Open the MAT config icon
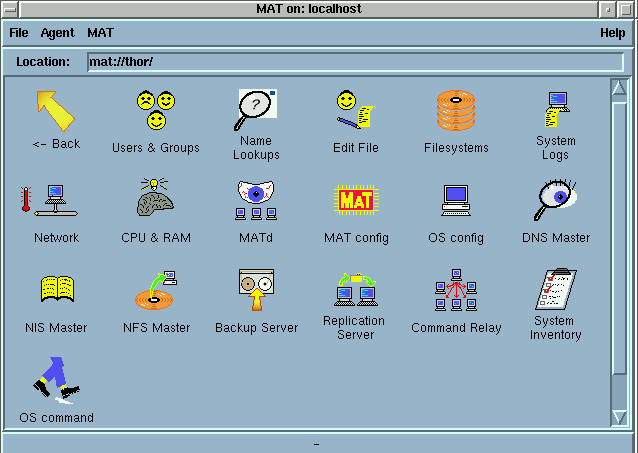638x453 pixels. coord(356,200)
